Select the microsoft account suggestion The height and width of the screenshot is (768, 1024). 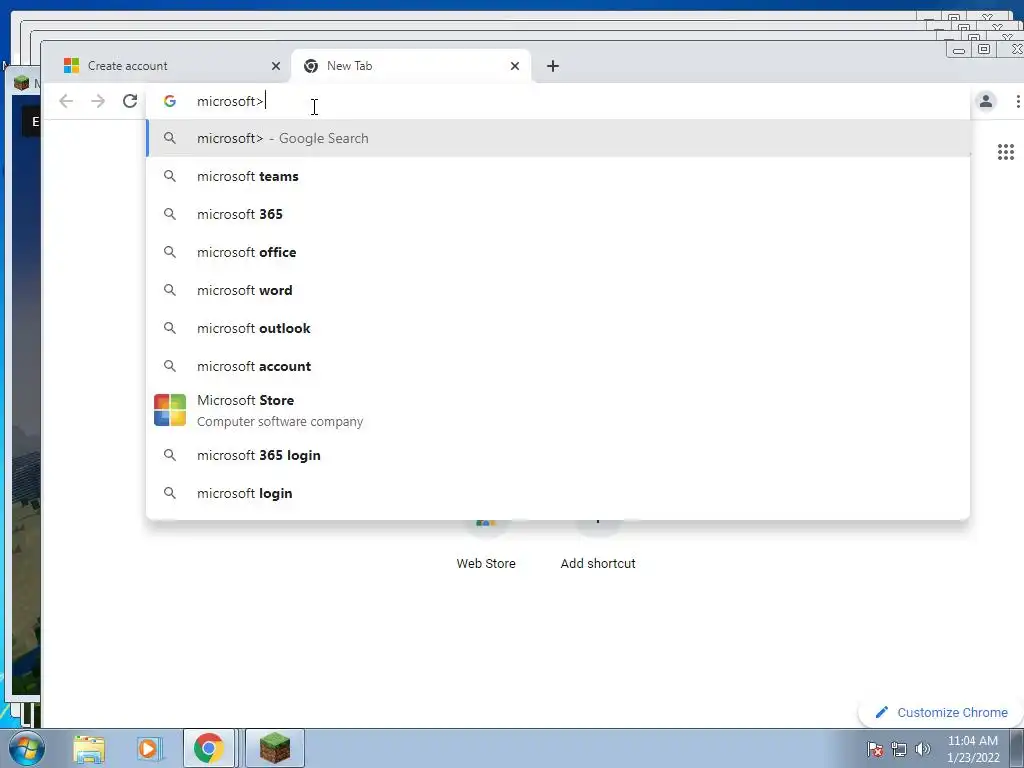558,366
